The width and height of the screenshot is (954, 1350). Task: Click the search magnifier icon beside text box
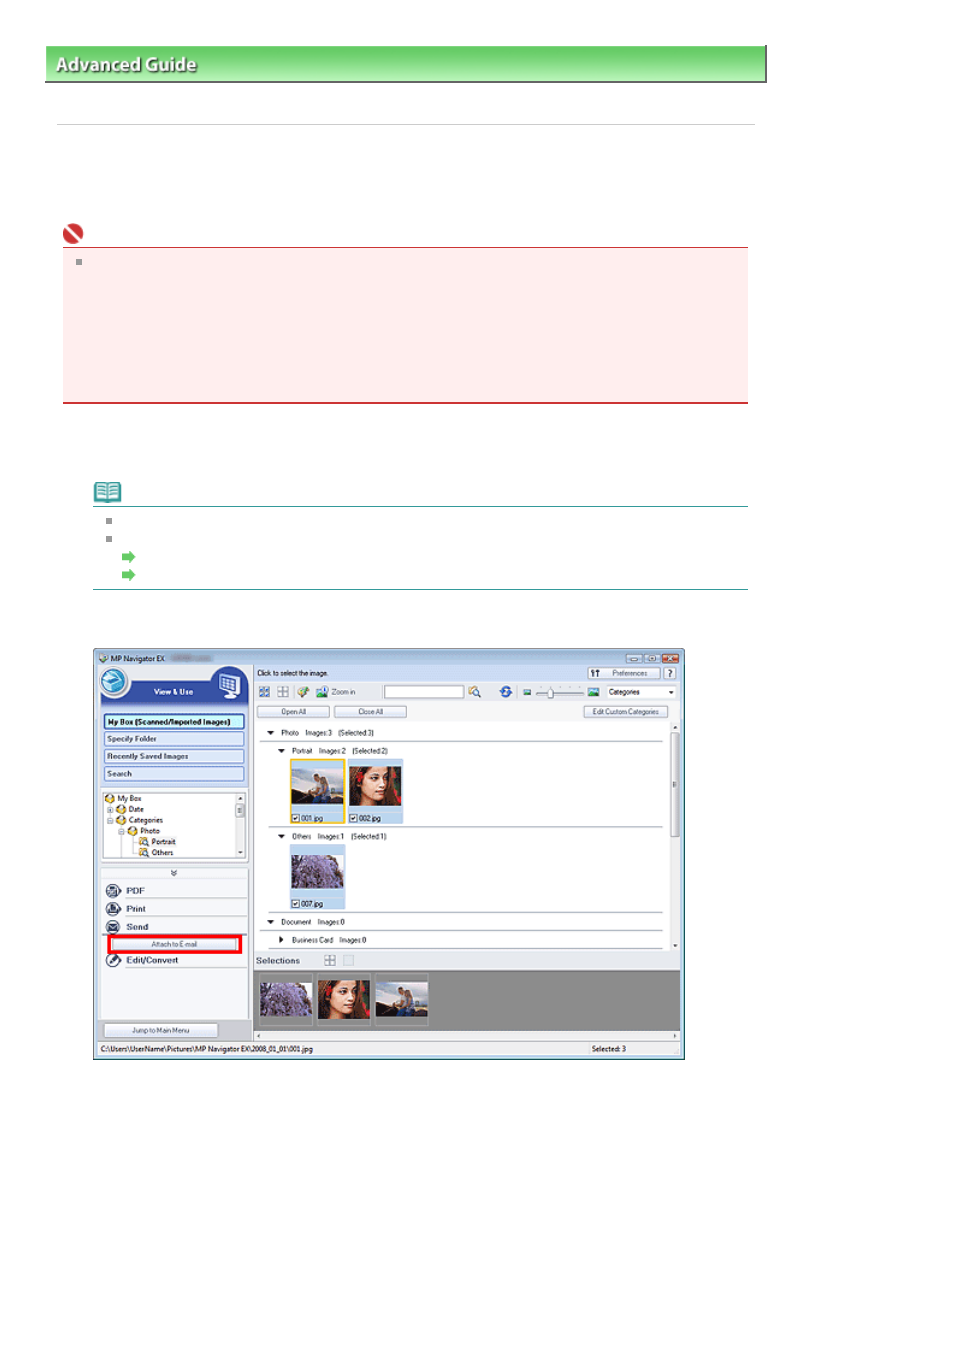pos(475,692)
